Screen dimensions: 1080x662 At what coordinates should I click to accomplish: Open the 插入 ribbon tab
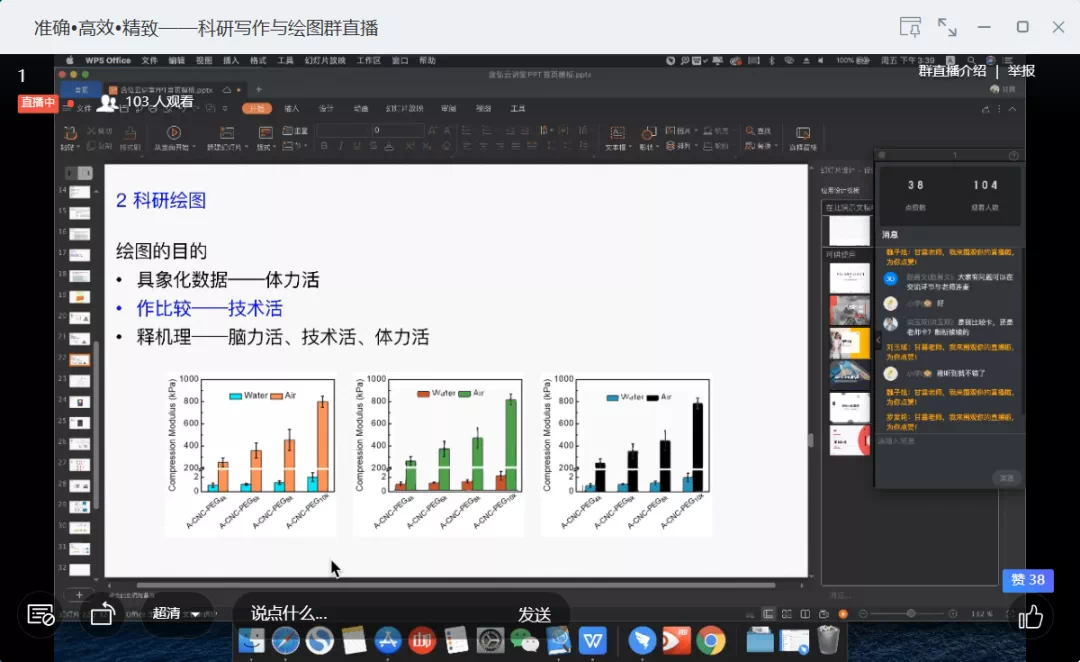pyautogui.click(x=292, y=108)
